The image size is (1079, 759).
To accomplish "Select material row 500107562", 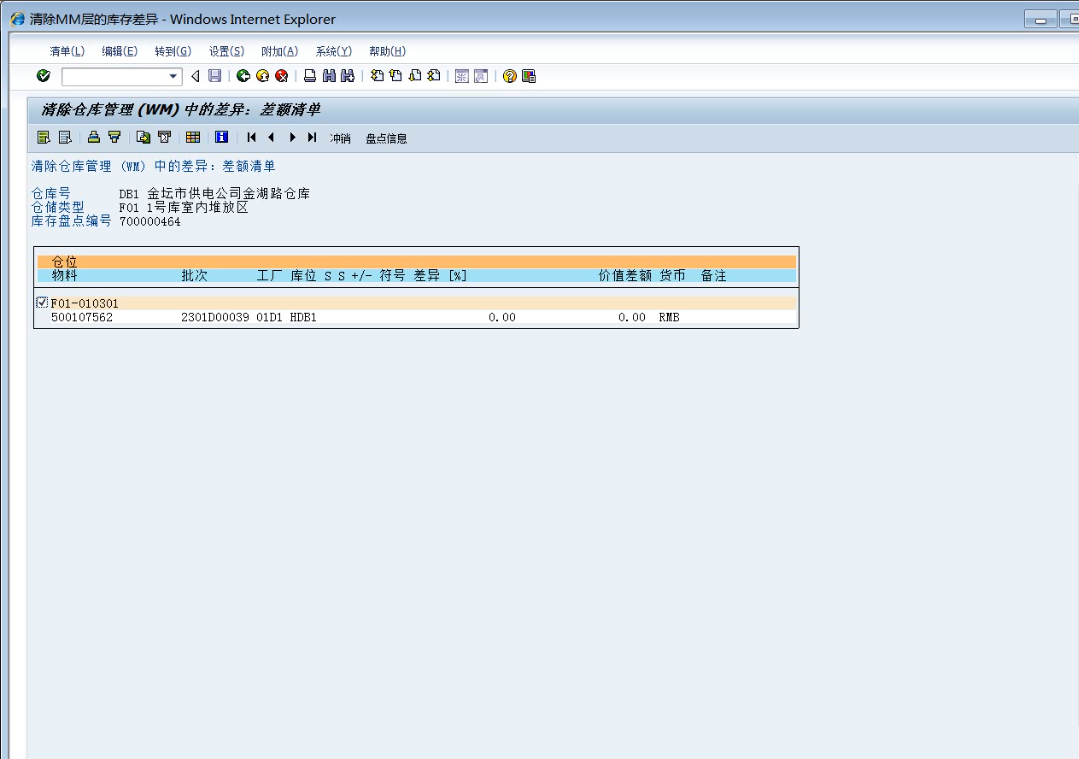I will point(82,318).
